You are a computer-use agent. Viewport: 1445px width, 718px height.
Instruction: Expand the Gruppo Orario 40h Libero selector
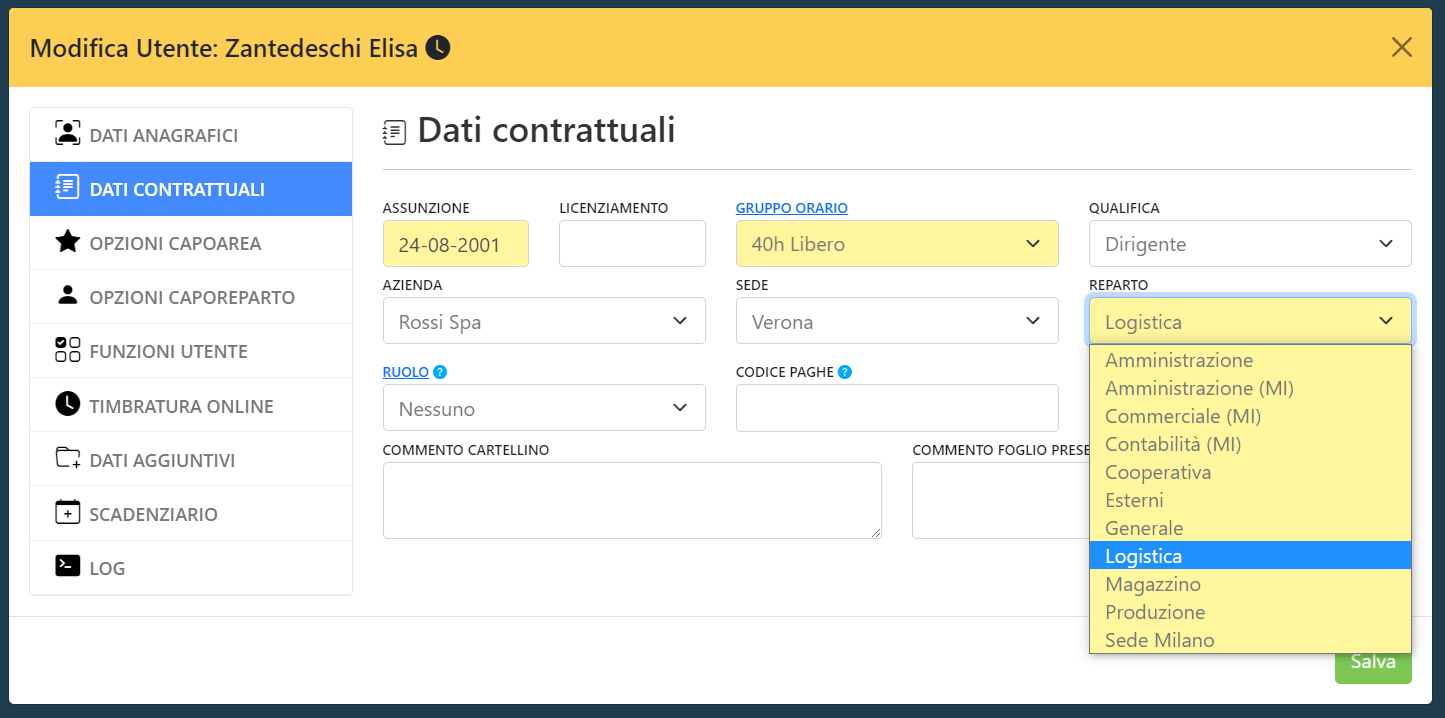pyautogui.click(x=897, y=244)
